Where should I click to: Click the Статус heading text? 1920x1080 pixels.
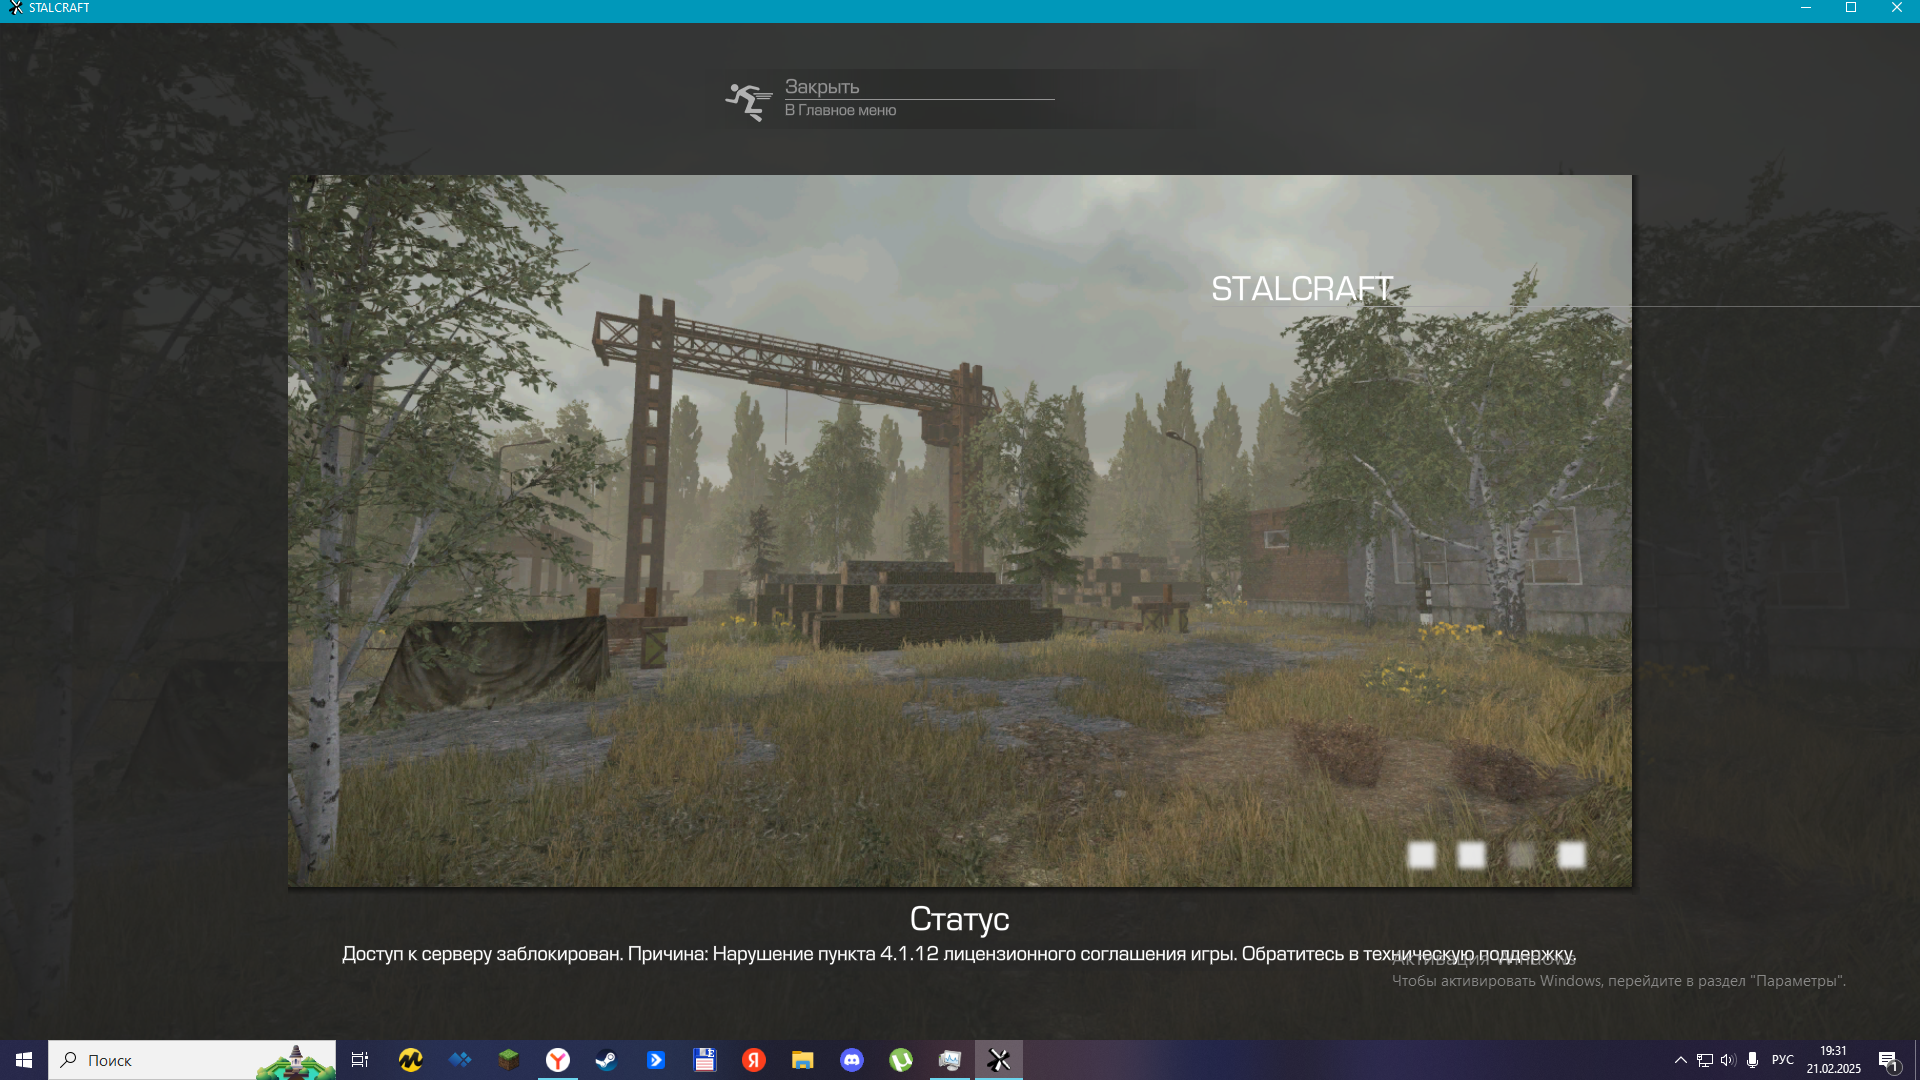point(960,918)
